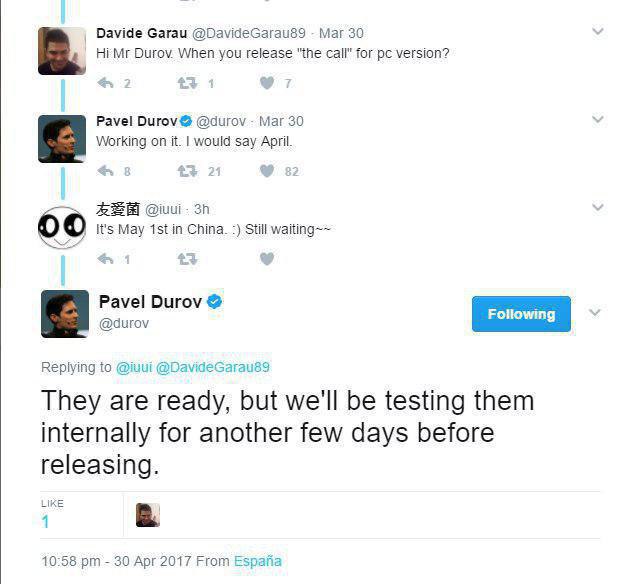Open the España location link
628x584 pixels.
(258, 561)
